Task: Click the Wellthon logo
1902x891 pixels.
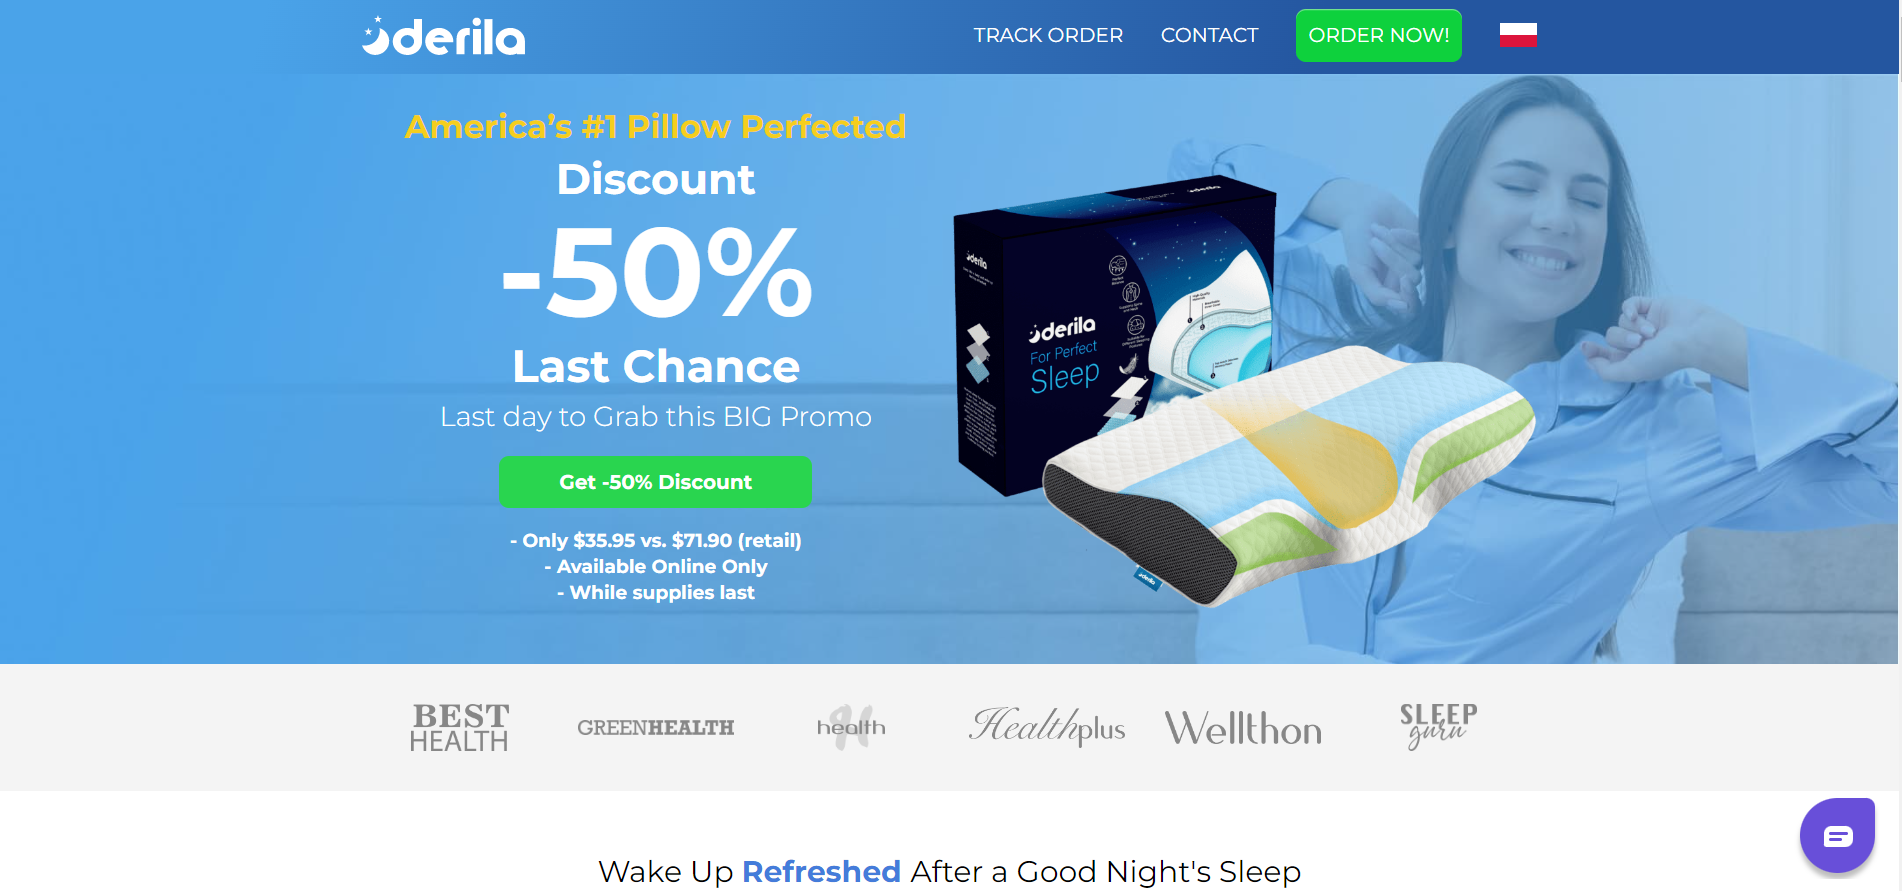Action: point(1243,728)
